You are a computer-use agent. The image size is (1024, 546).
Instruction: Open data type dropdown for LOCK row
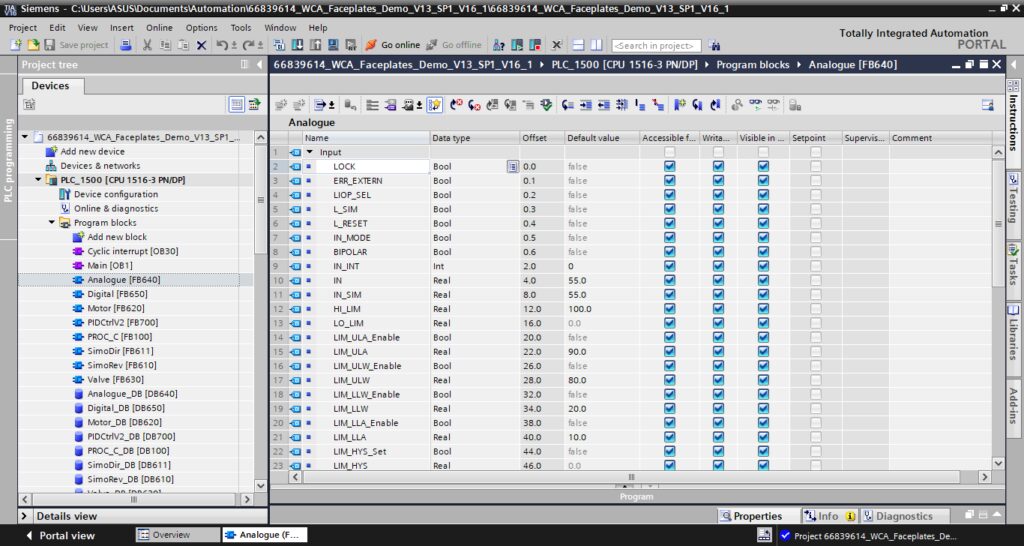(x=513, y=167)
